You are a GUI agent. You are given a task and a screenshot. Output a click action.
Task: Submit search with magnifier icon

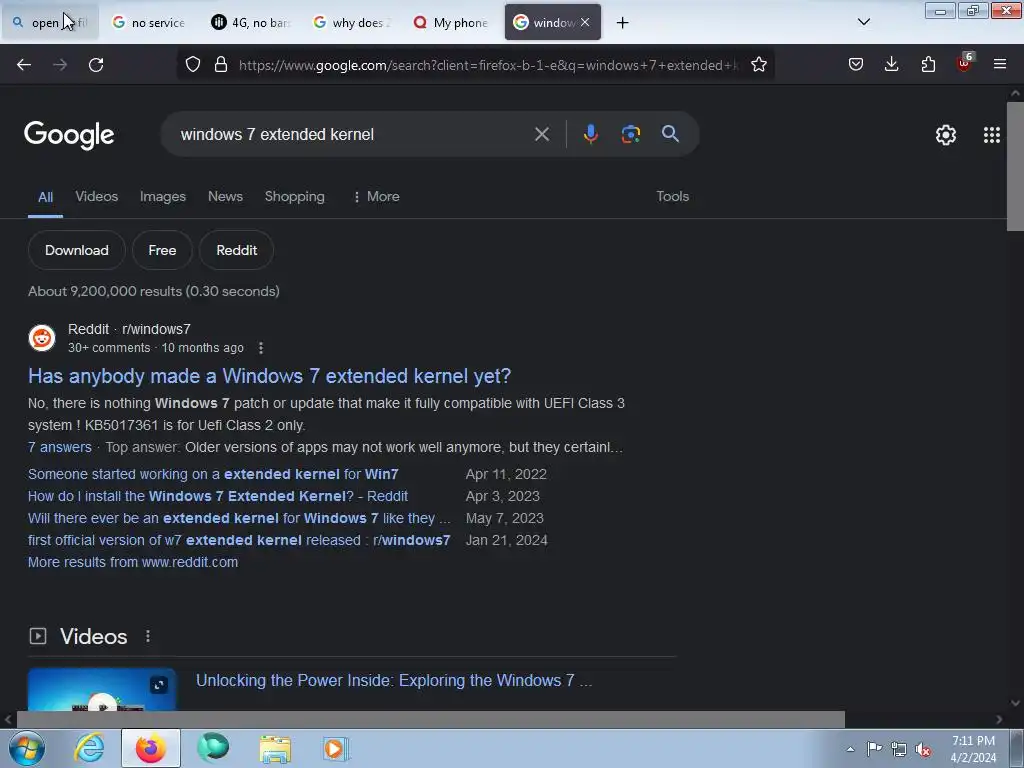pos(670,135)
